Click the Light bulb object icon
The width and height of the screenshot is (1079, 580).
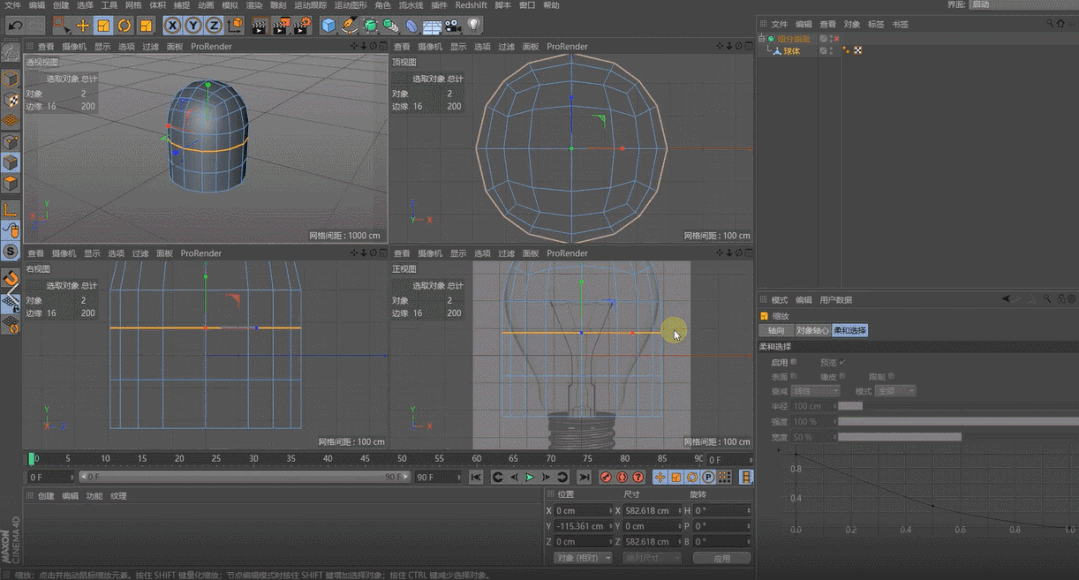pyautogui.click(x=474, y=25)
